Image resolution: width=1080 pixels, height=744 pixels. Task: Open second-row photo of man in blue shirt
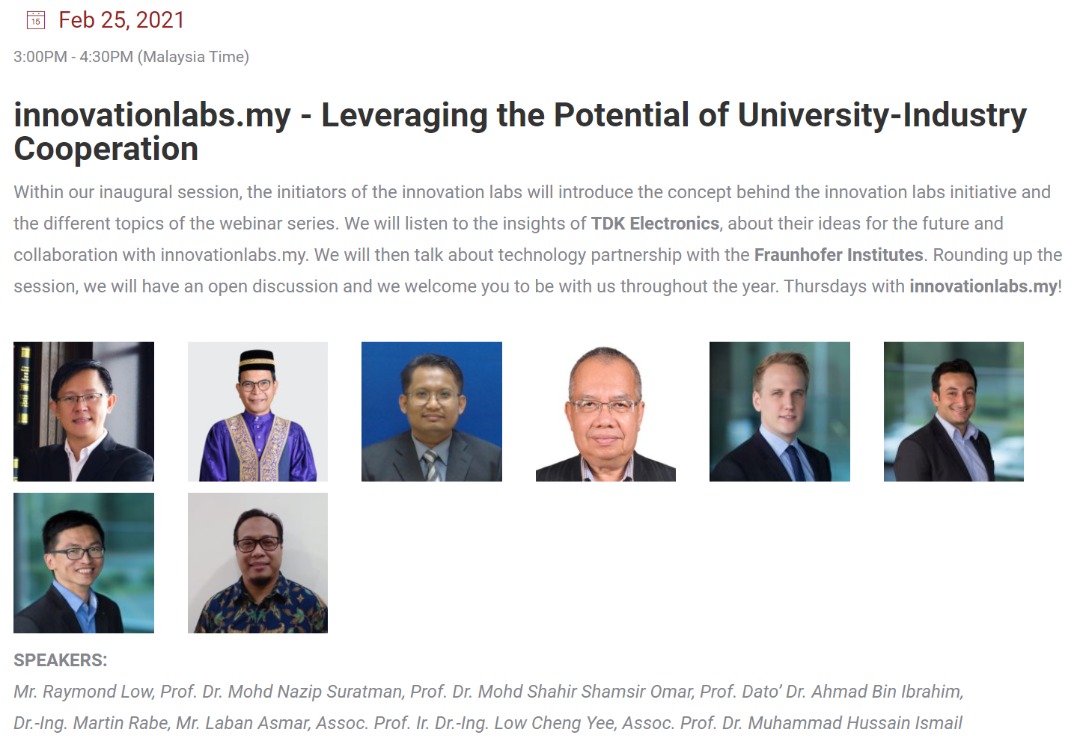click(x=84, y=563)
